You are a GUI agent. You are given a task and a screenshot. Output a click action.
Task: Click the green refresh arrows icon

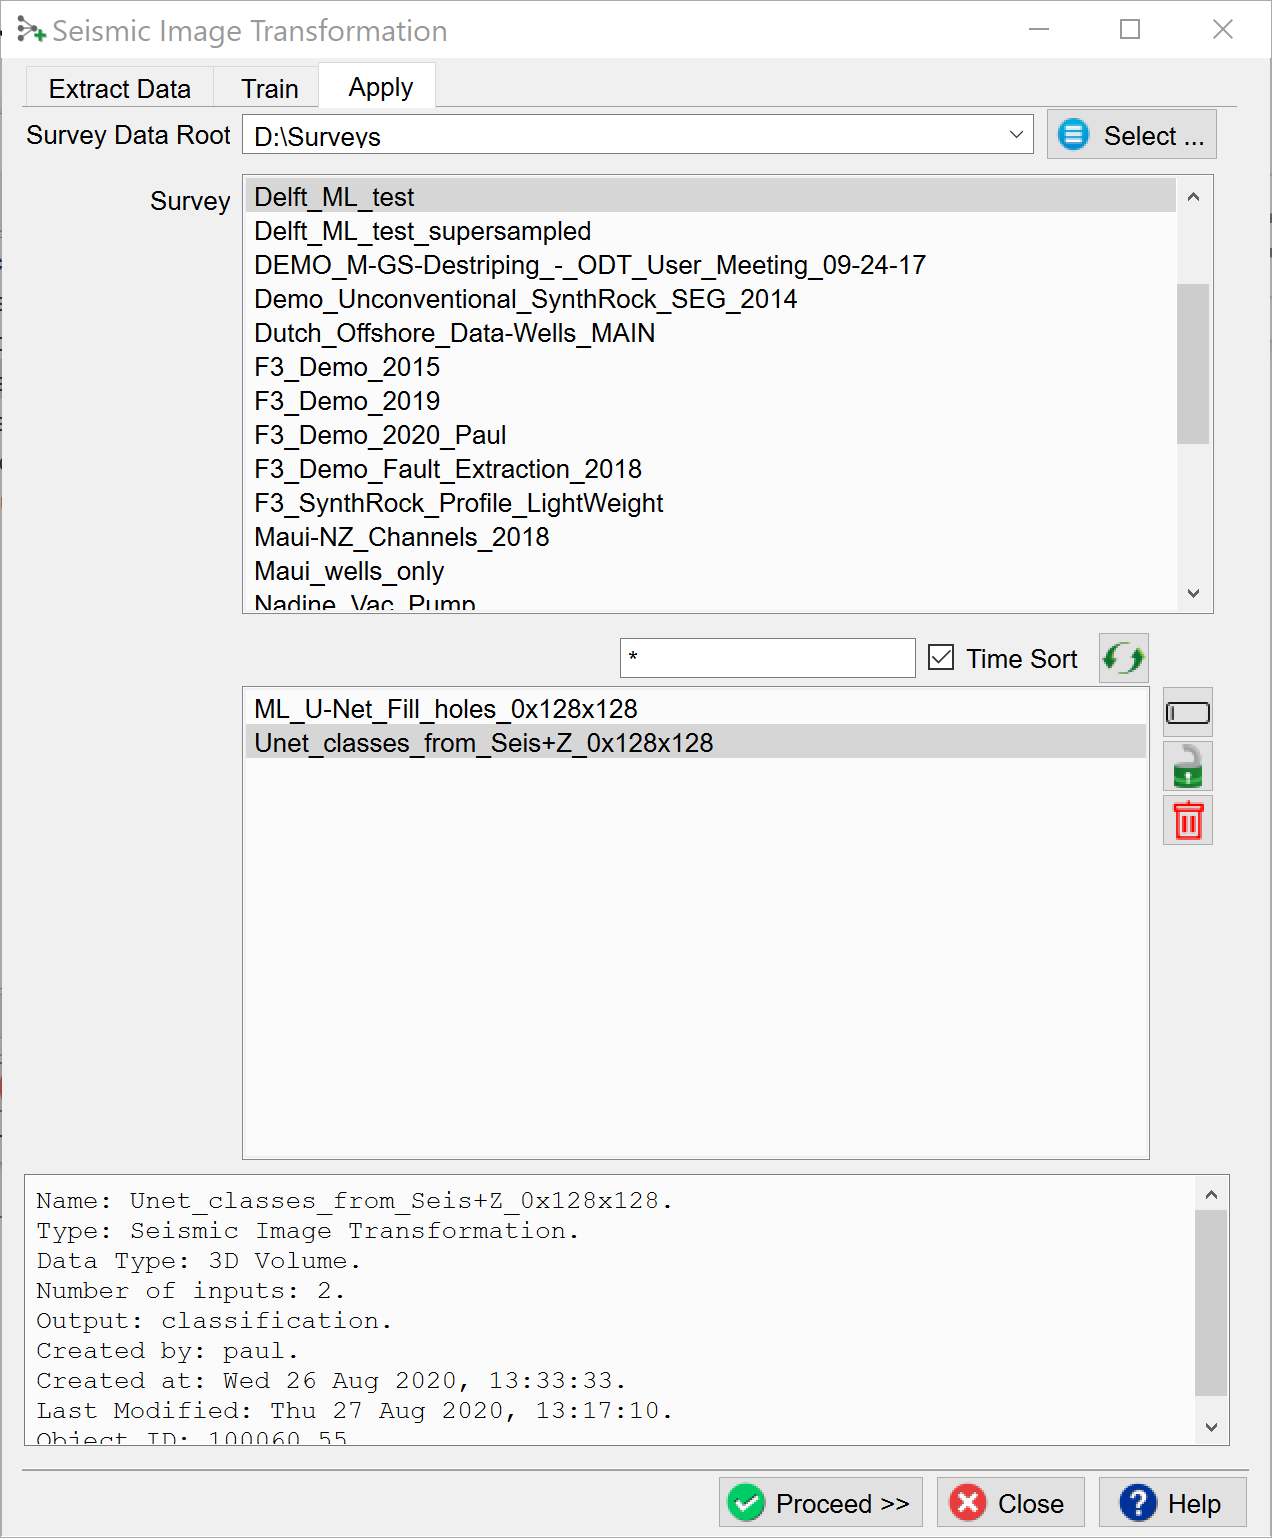(x=1123, y=658)
